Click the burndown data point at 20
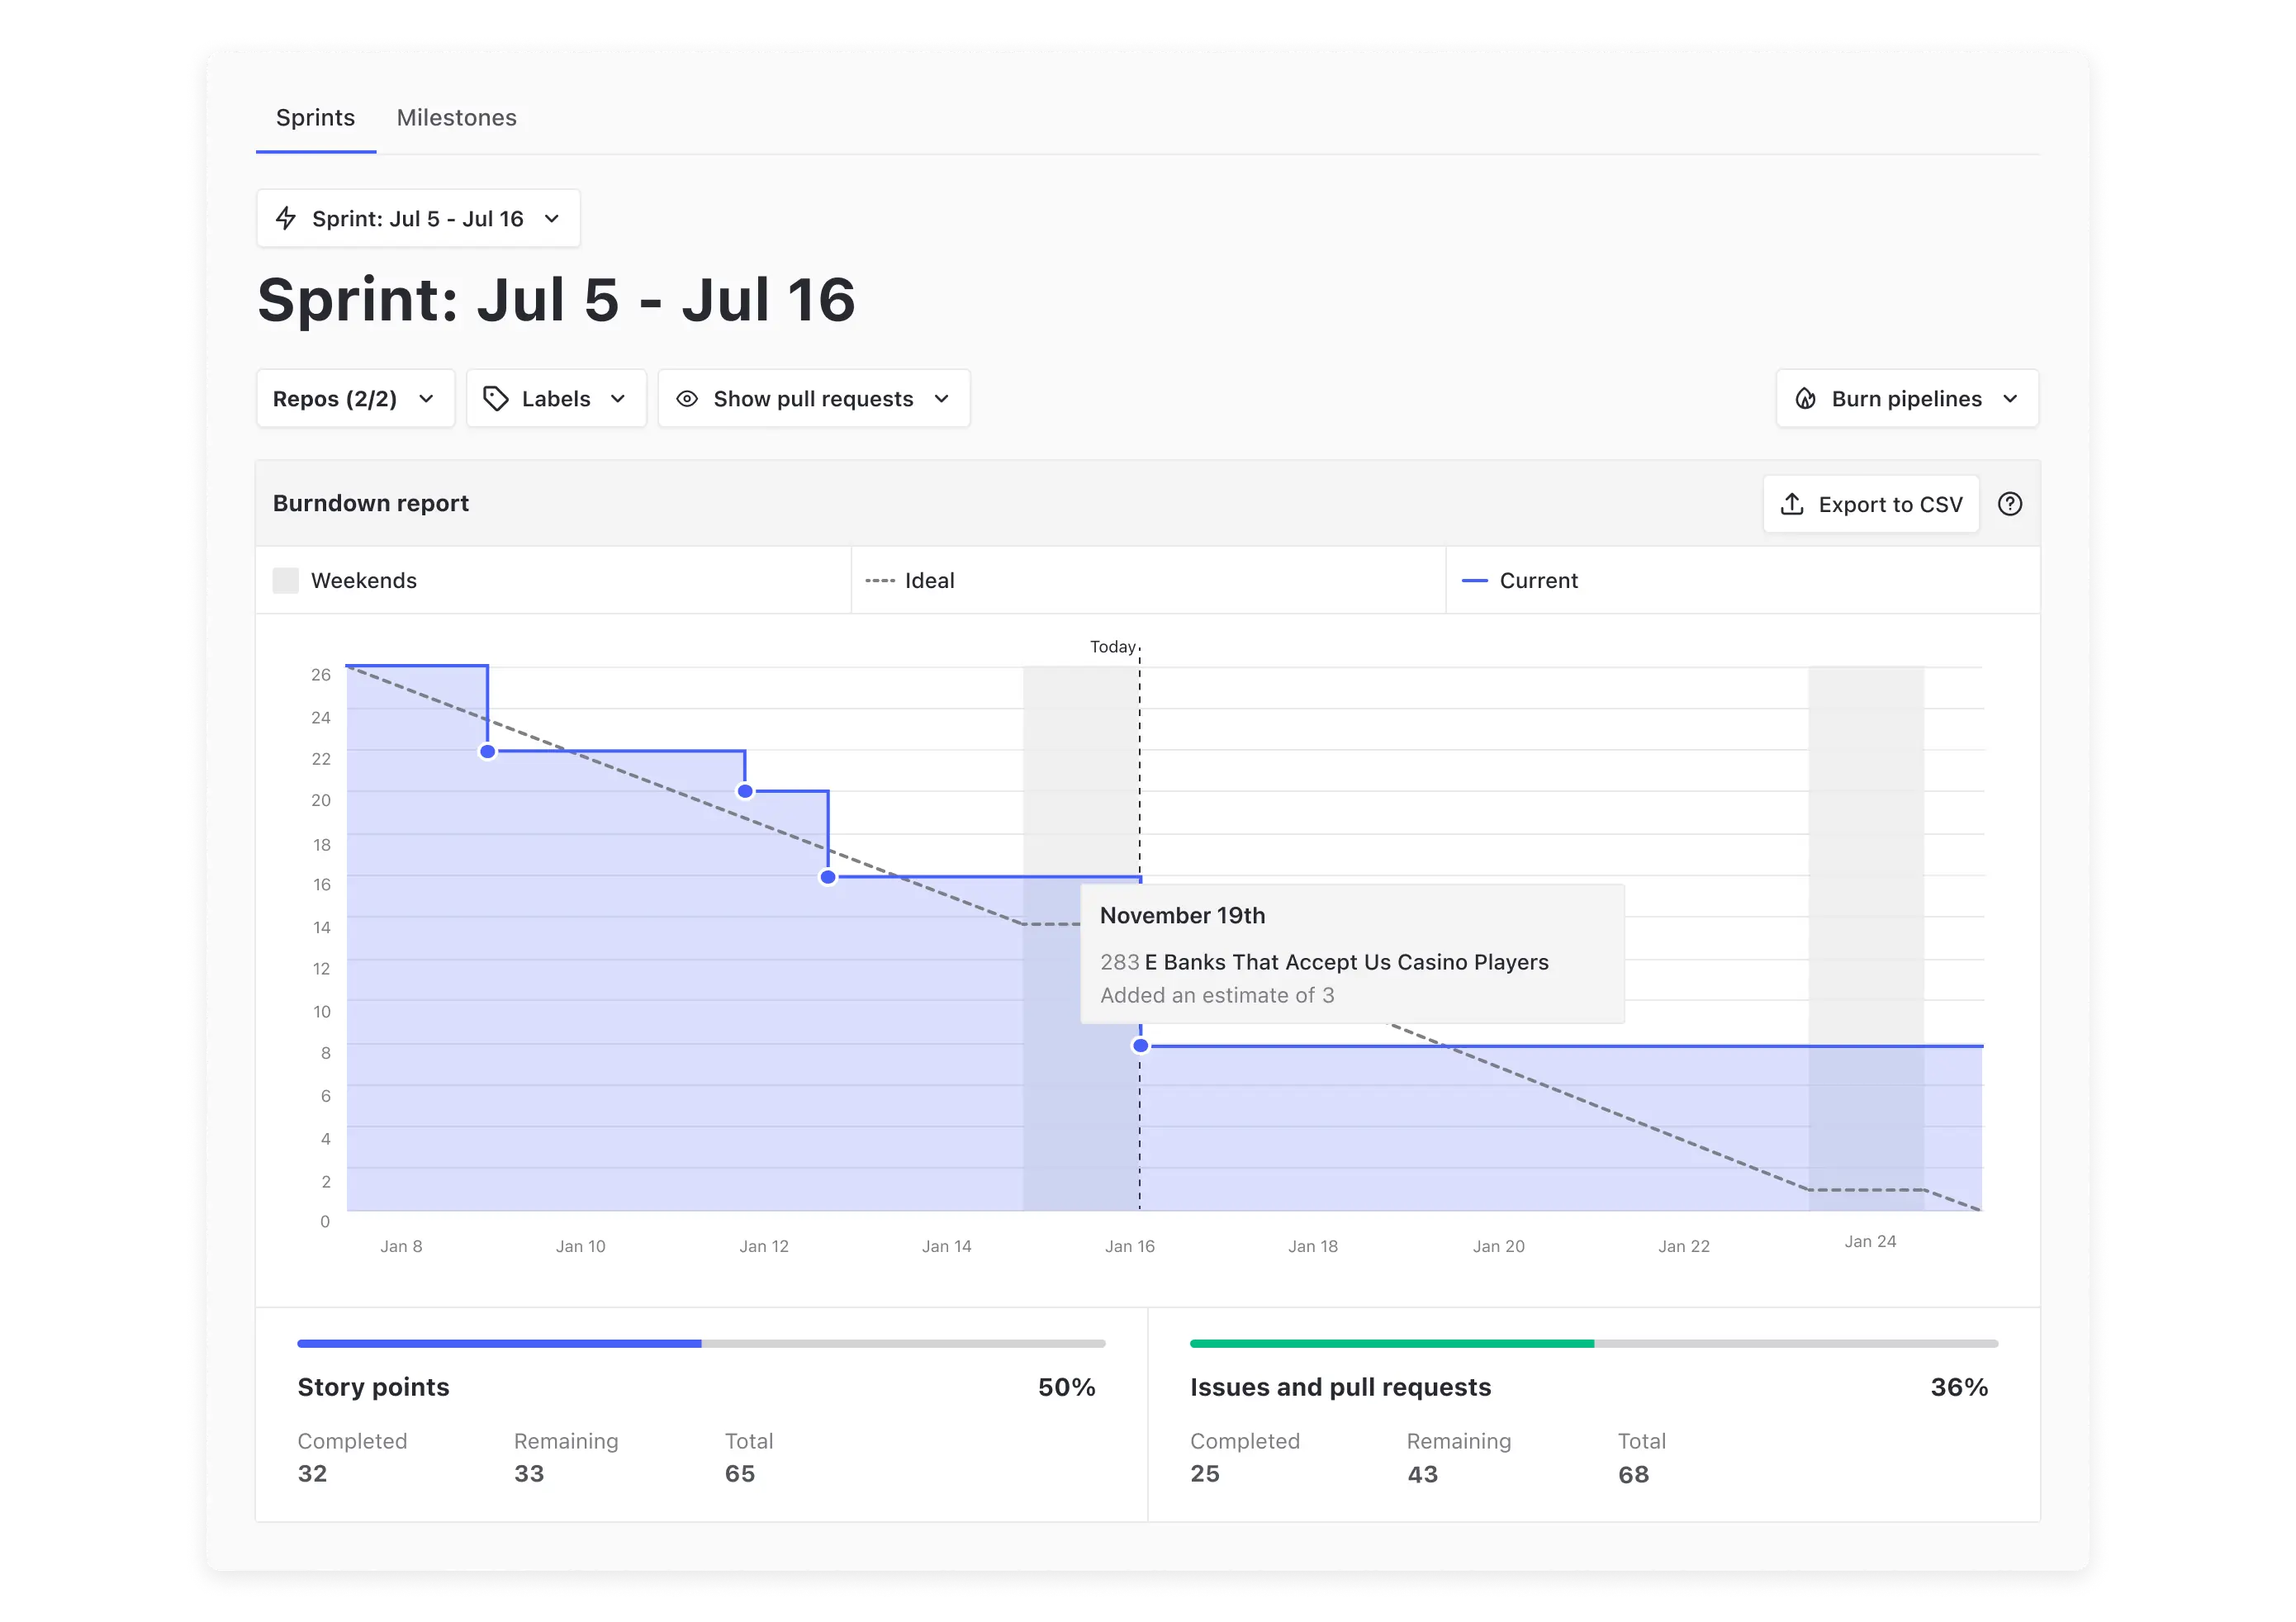Viewport: 2296px width, 1622px height. coord(745,791)
